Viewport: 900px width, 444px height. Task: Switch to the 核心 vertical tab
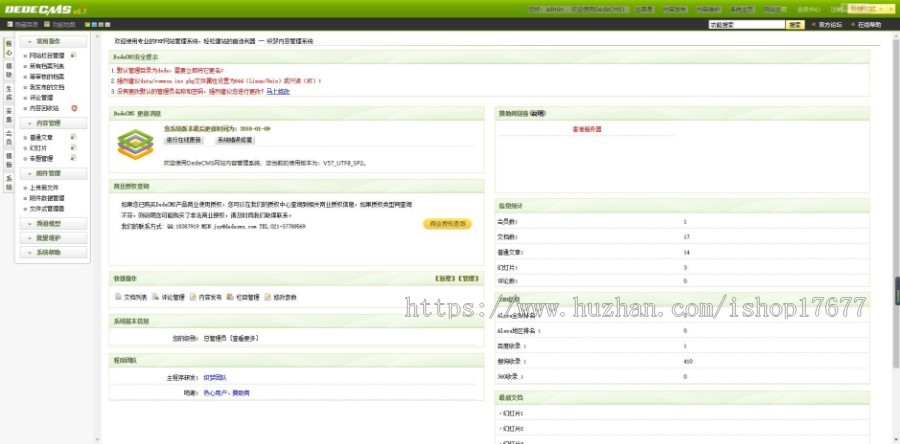tap(9, 48)
